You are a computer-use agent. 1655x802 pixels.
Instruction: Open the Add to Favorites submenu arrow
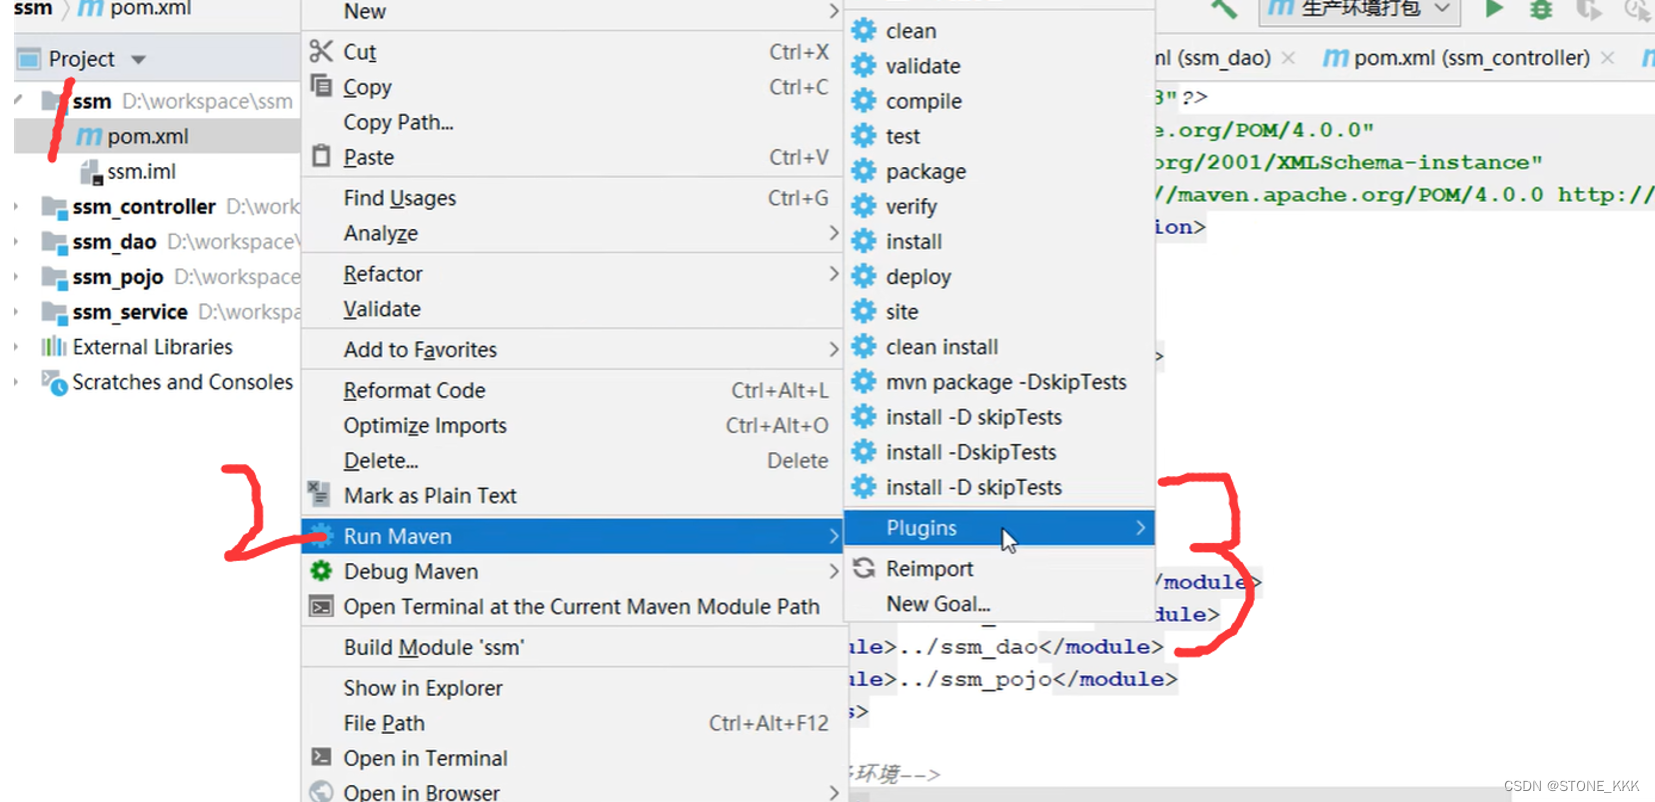click(833, 349)
